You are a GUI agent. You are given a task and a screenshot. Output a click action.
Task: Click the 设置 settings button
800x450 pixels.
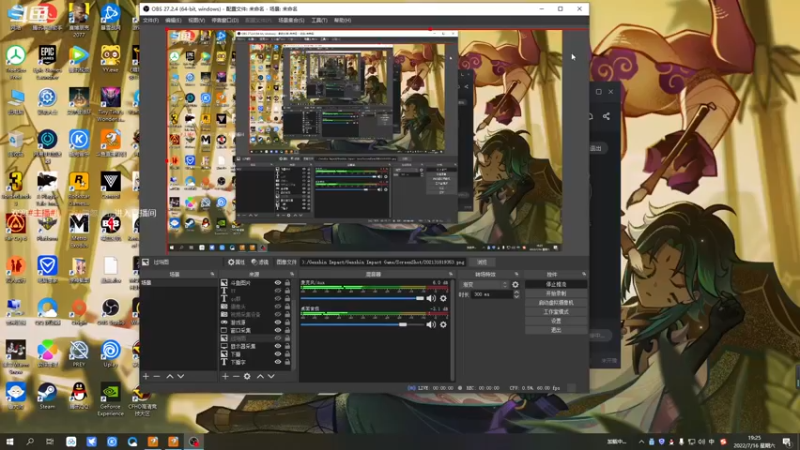[x=556, y=321]
